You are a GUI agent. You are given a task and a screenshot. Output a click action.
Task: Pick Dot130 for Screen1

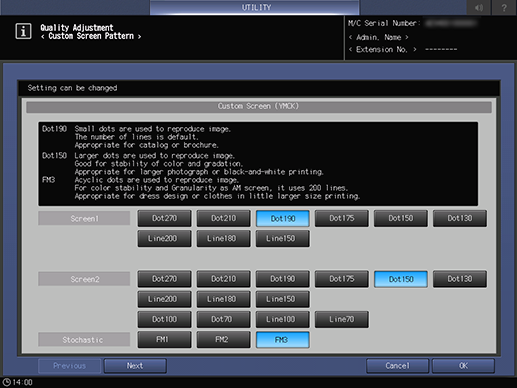click(x=460, y=218)
